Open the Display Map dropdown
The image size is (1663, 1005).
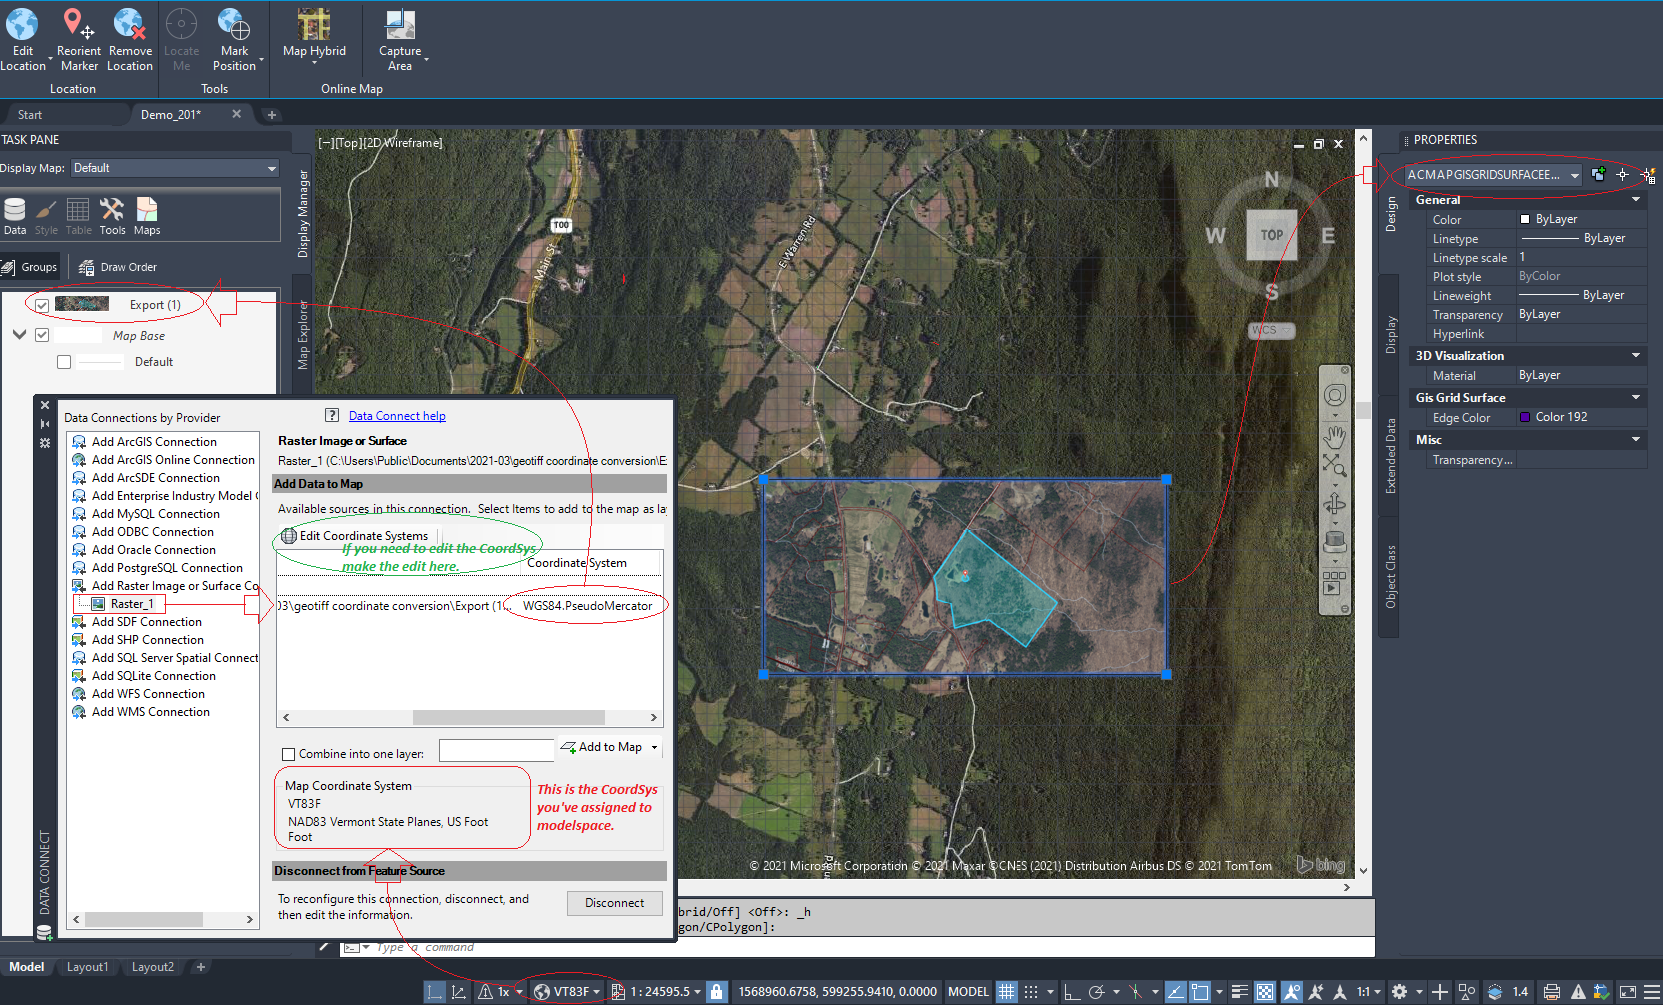(270, 167)
